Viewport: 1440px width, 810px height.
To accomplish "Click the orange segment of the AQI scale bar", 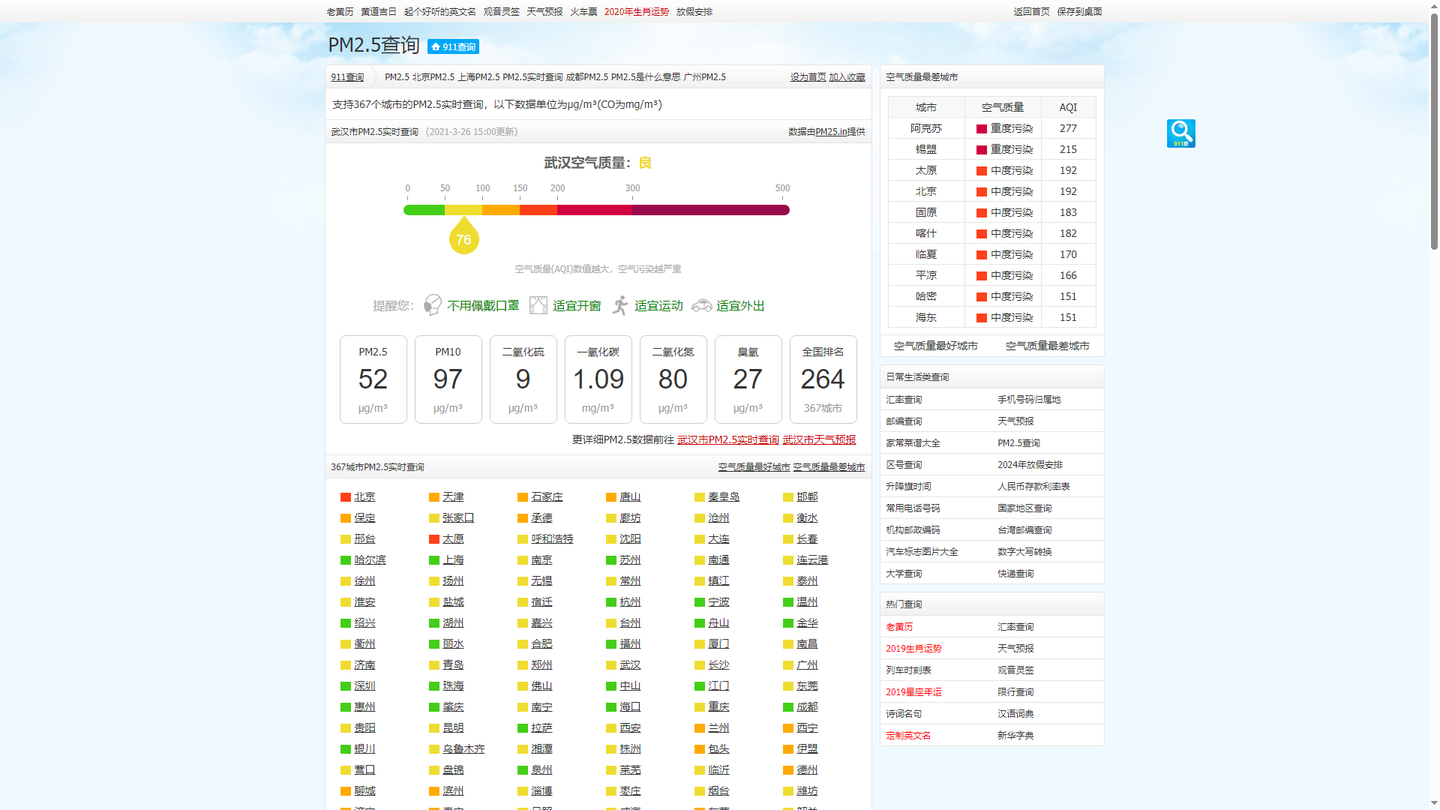I will click(501, 210).
